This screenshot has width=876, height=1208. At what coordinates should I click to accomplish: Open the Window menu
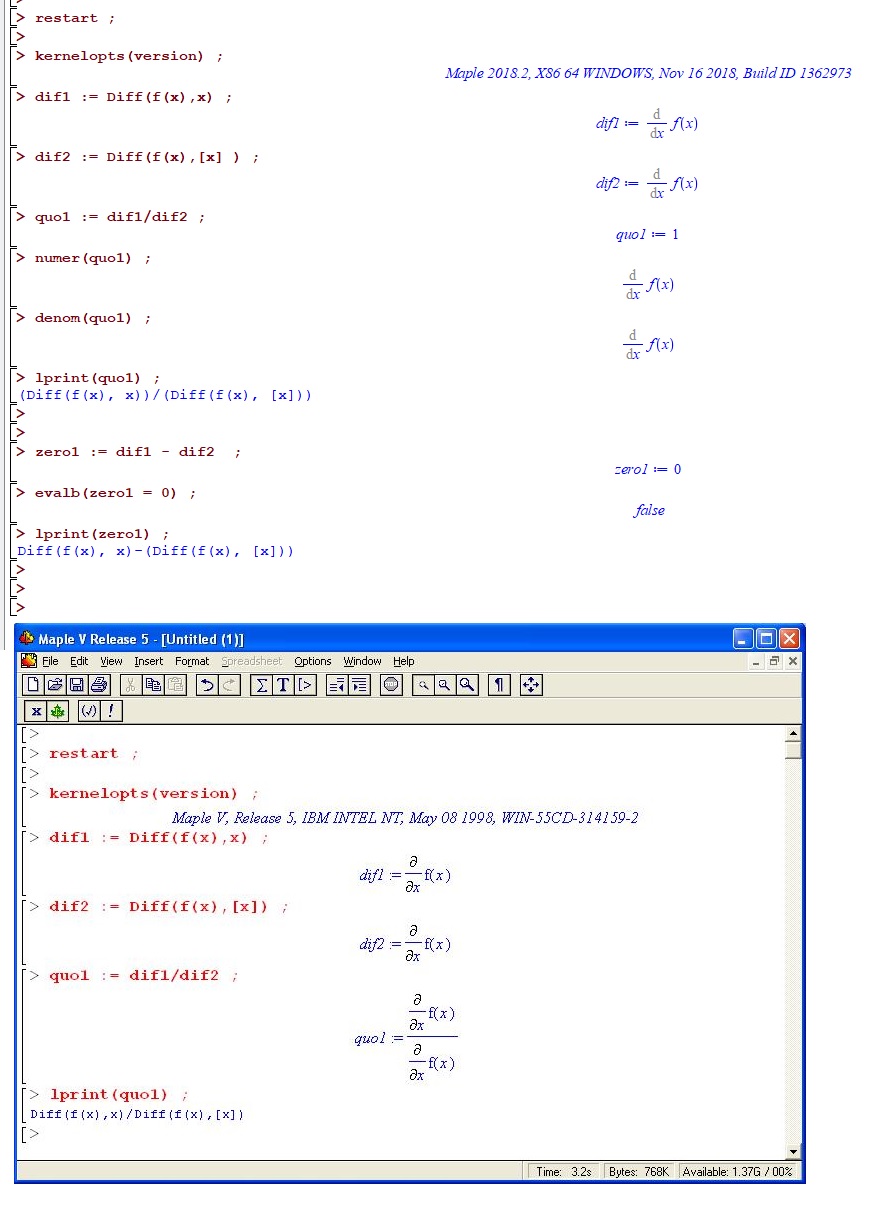pos(363,661)
